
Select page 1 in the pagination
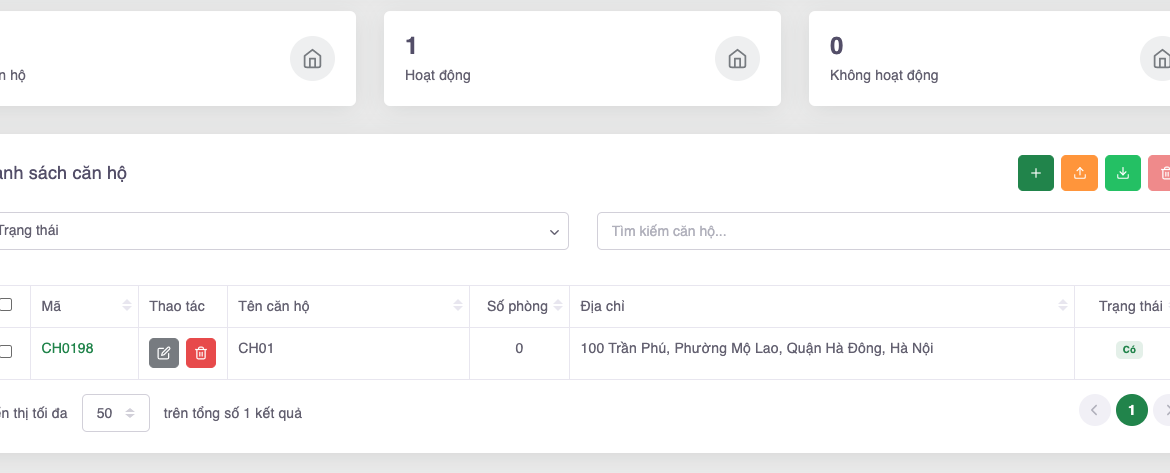[1131, 410]
